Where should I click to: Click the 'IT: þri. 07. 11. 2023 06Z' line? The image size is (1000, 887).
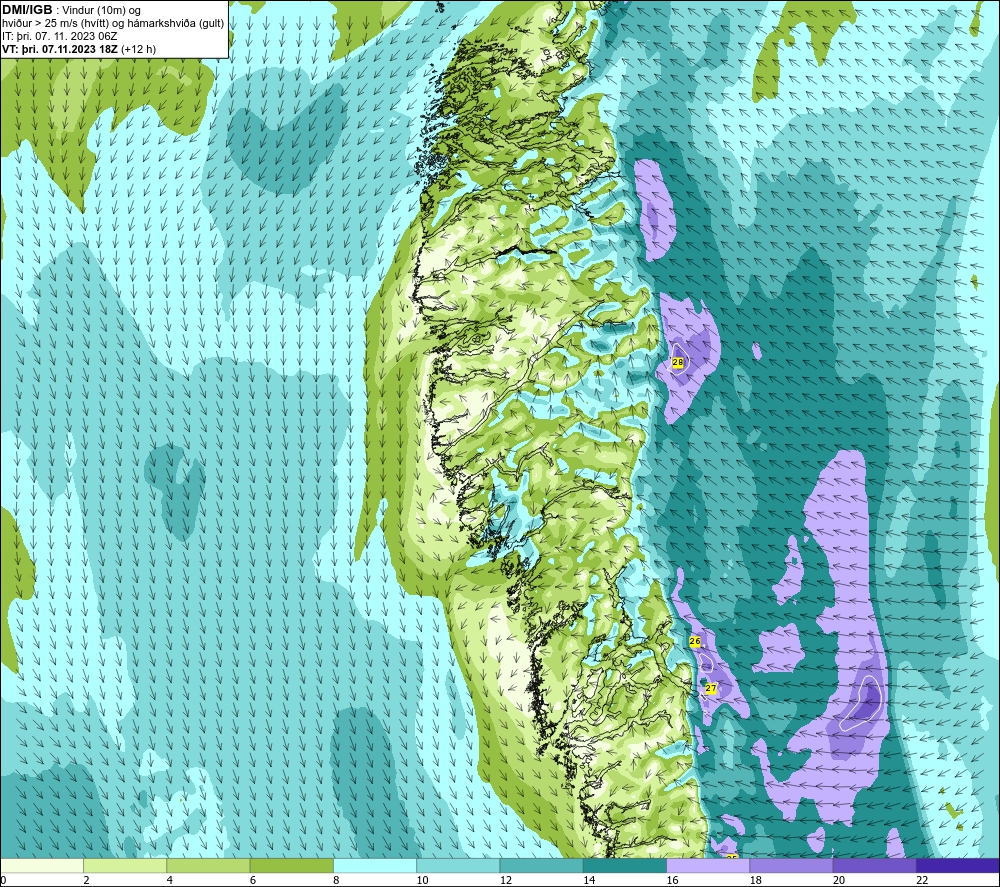click(59, 36)
